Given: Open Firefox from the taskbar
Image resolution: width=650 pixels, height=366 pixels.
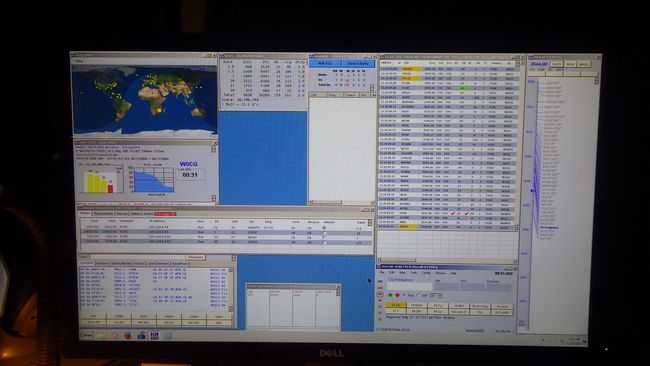Looking at the screenshot, I should point(127,335).
